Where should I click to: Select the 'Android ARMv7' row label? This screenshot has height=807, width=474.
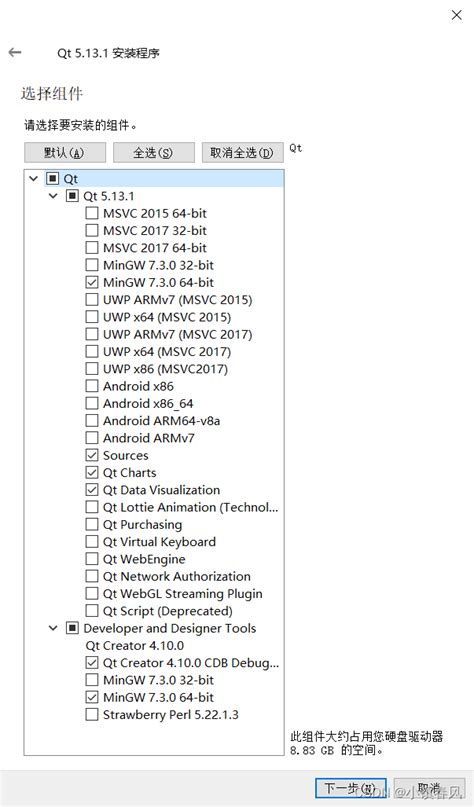coord(149,438)
